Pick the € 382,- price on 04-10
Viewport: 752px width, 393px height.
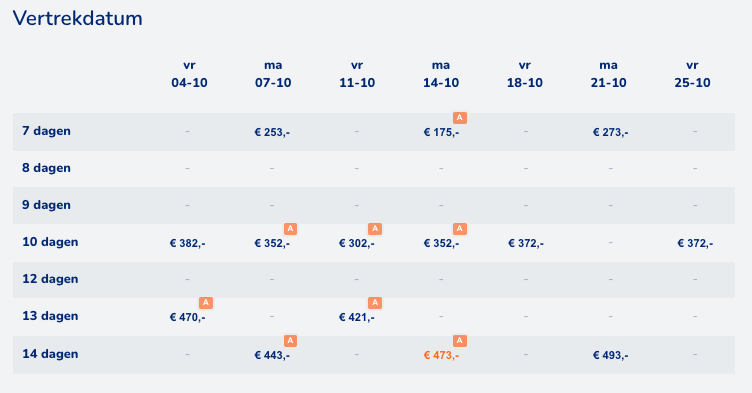click(x=188, y=243)
